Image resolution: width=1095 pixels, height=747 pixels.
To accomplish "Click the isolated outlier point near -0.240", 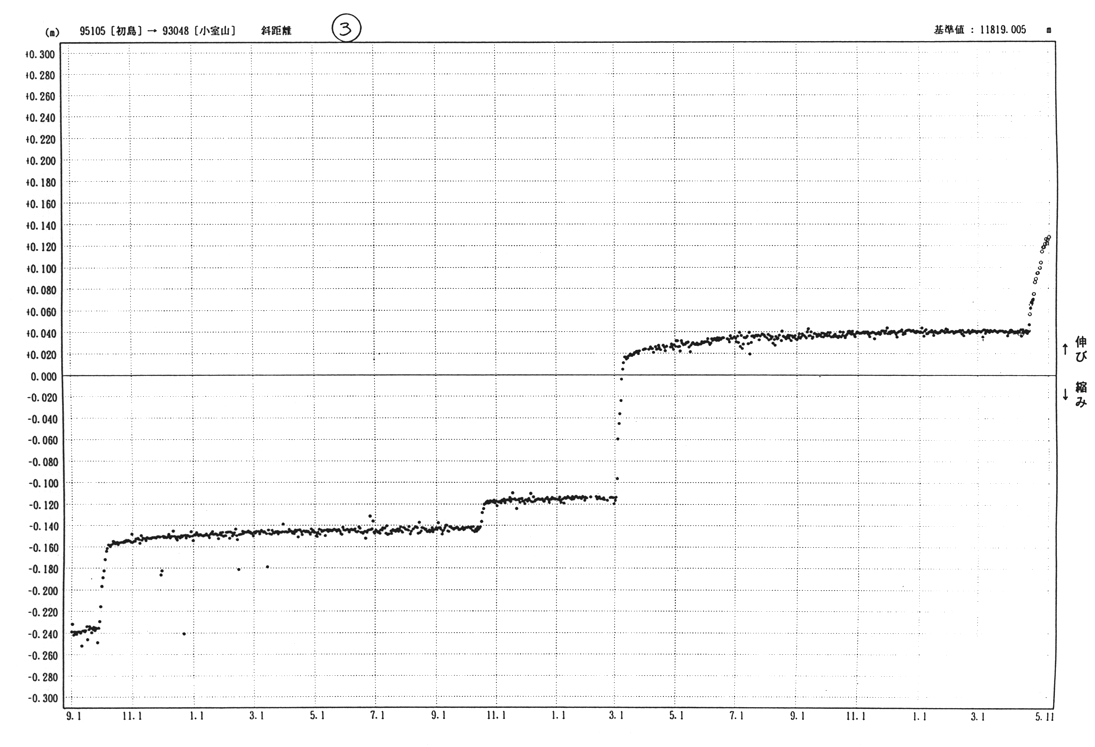I will 184,634.
